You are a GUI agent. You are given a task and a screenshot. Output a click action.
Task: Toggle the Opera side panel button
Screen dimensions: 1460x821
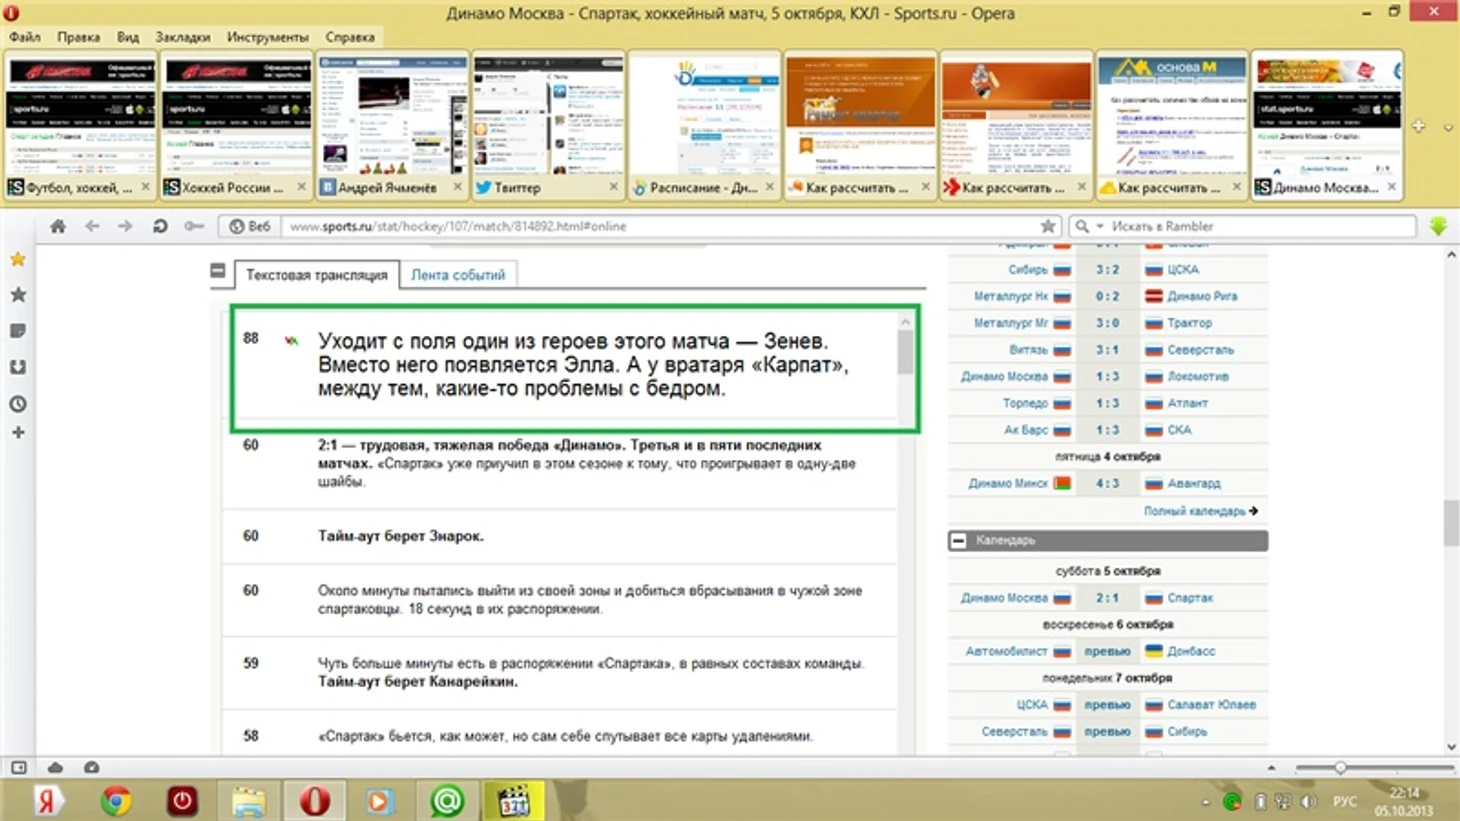click(19, 767)
